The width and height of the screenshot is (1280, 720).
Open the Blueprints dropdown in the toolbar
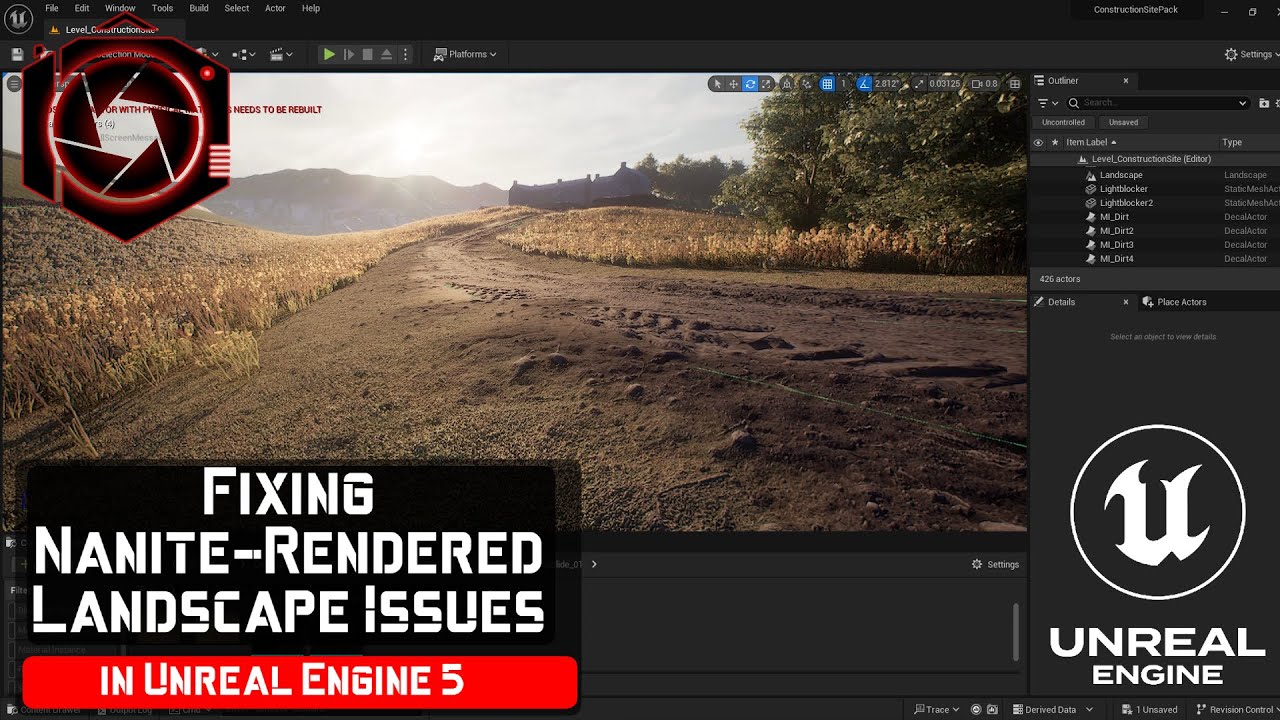pos(243,54)
